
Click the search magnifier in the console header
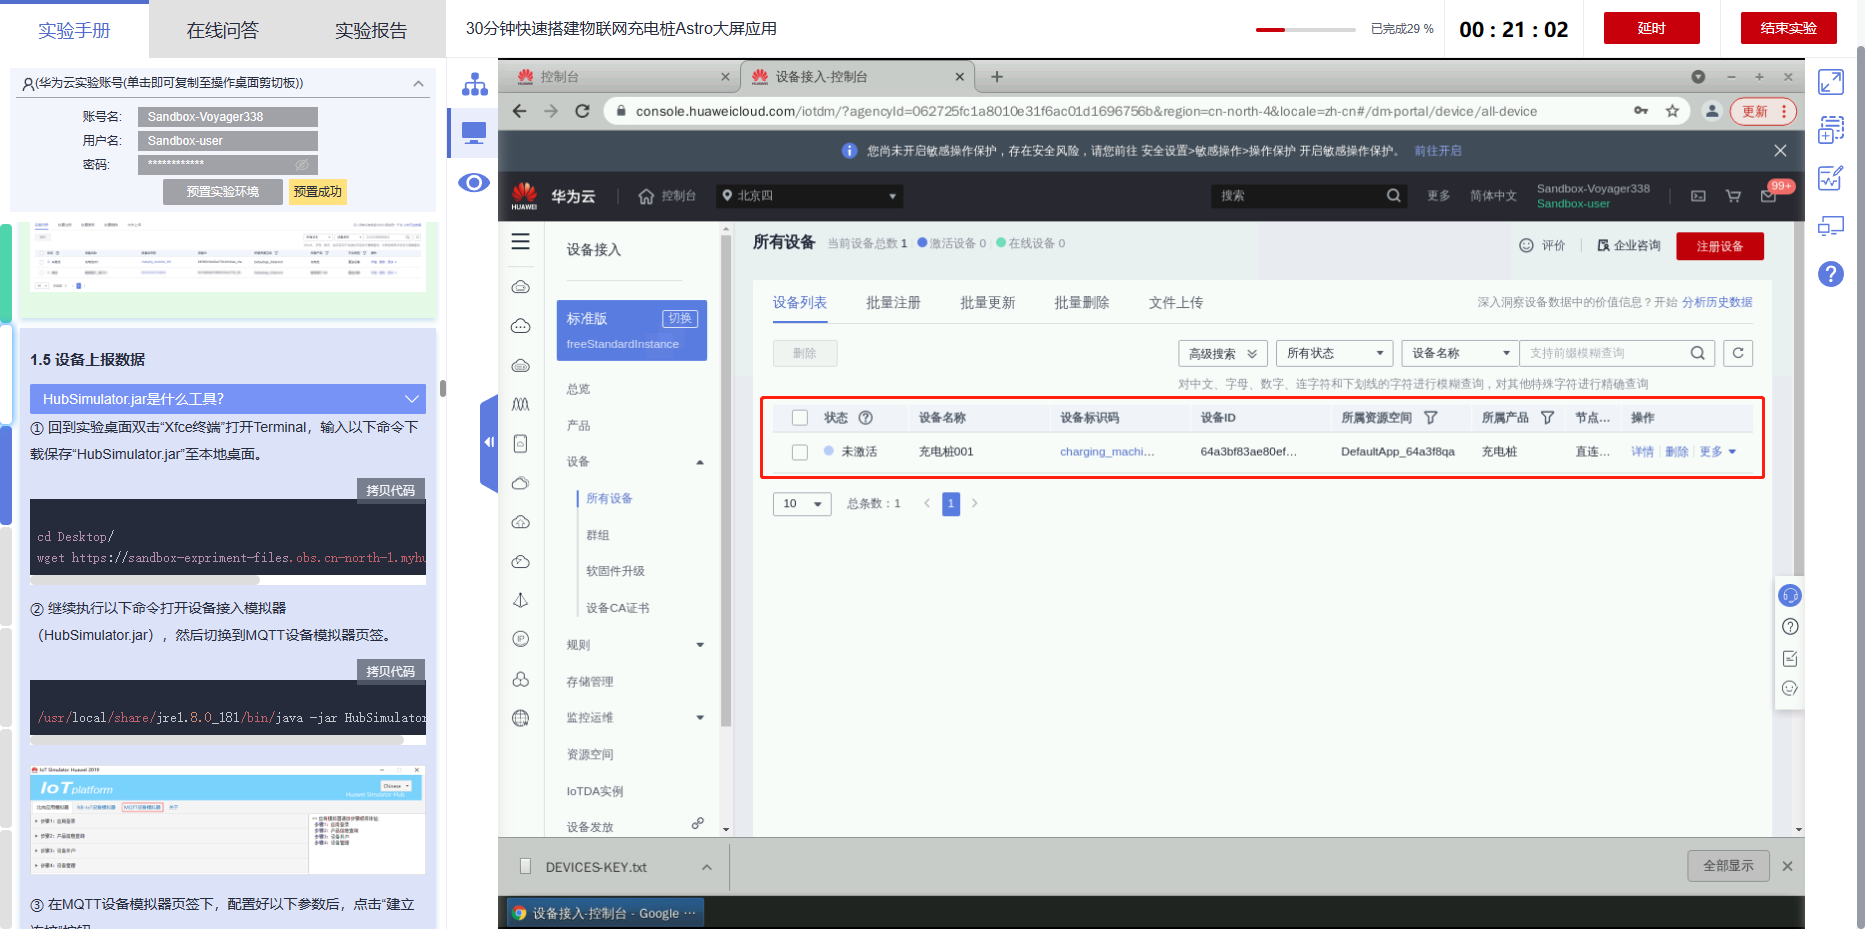[x=1393, y=196]
